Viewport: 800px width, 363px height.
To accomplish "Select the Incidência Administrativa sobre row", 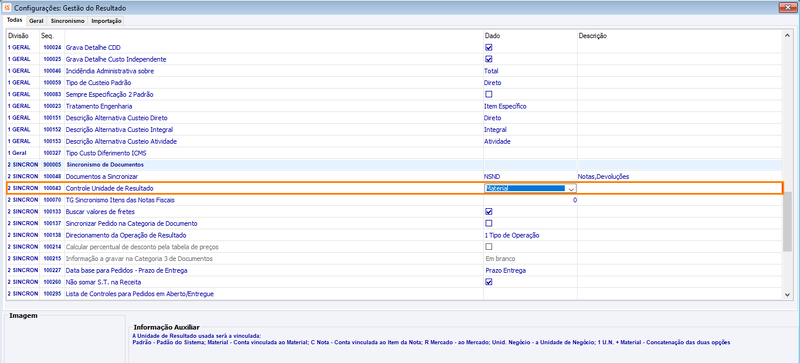I will click(x=394, y=71).
